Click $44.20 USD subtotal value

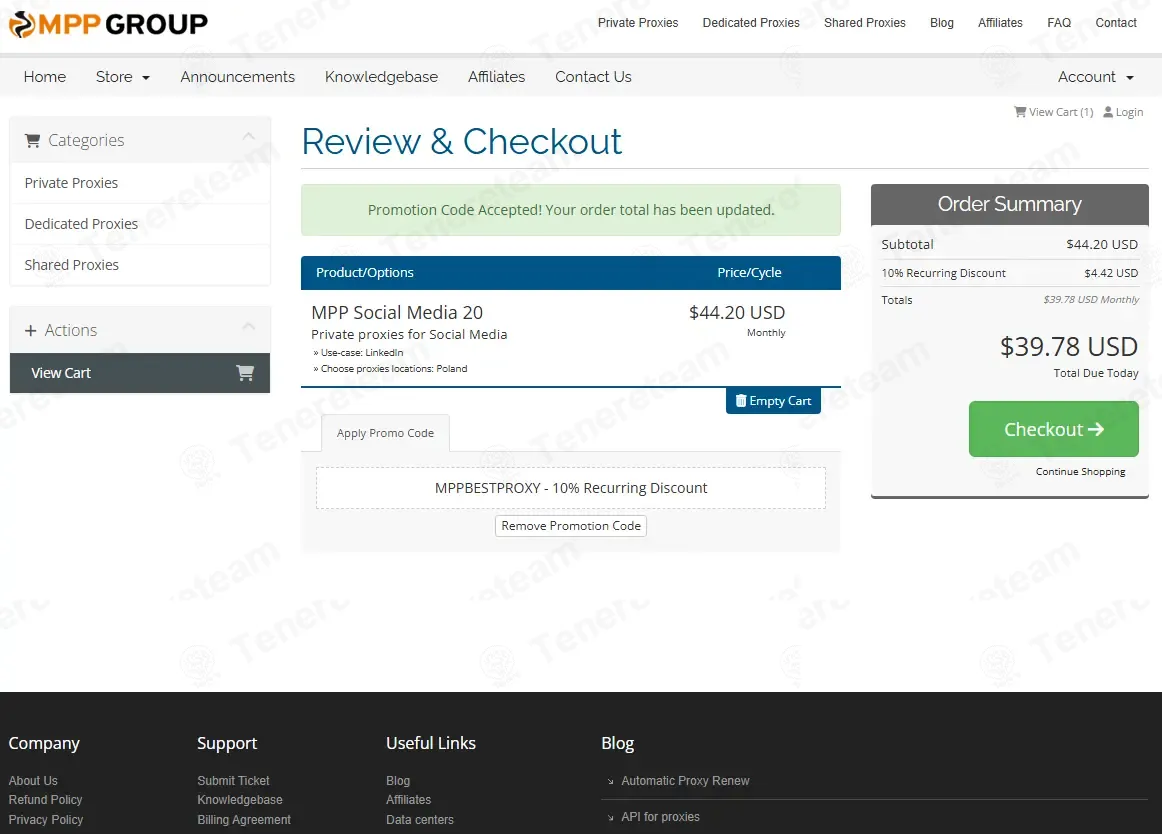pyautogui.click(x=1102, y=245)
